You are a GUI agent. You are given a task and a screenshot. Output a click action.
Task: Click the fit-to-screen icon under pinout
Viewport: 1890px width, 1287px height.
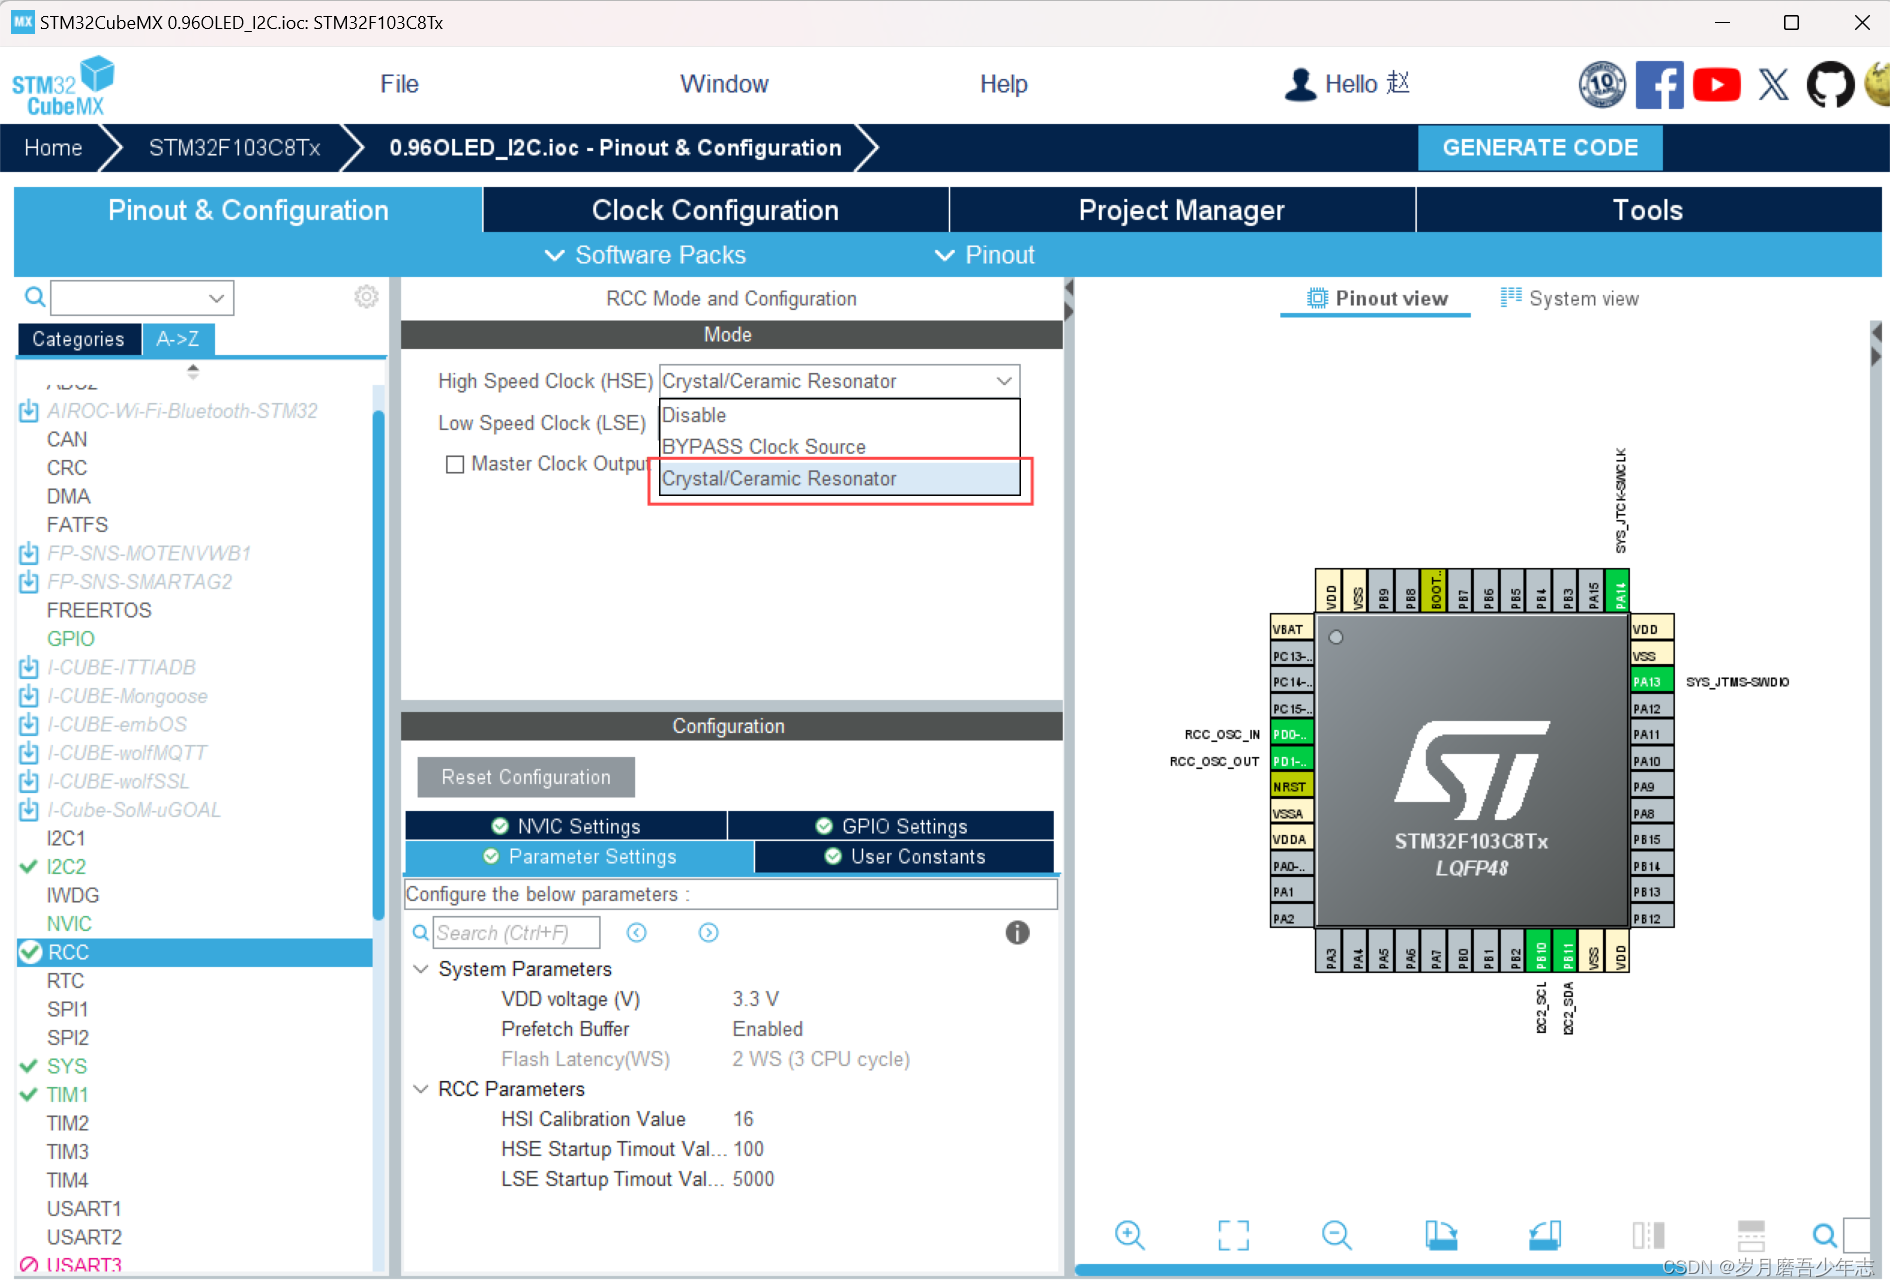(1233, 1235)
